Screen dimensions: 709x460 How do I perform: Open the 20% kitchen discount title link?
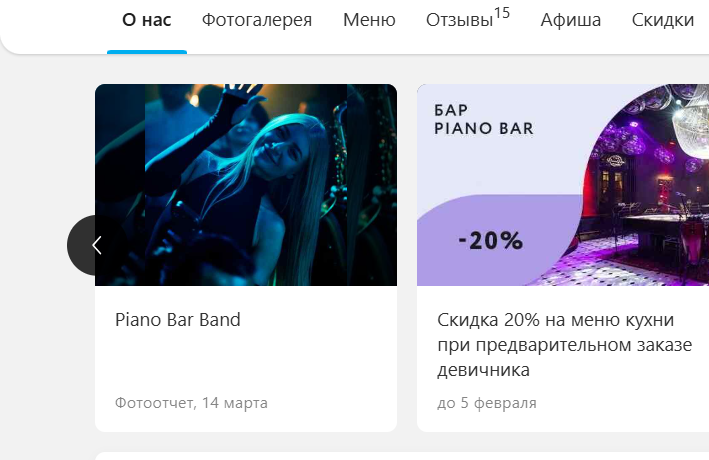pos(564,345)
